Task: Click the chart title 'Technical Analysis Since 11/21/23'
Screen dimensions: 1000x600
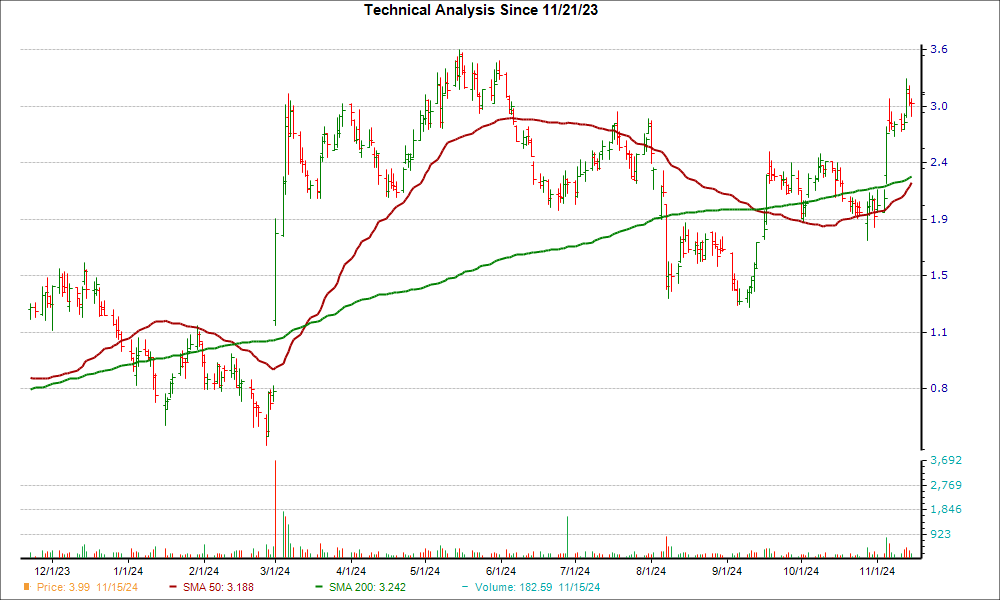Action: coord(481,10)
